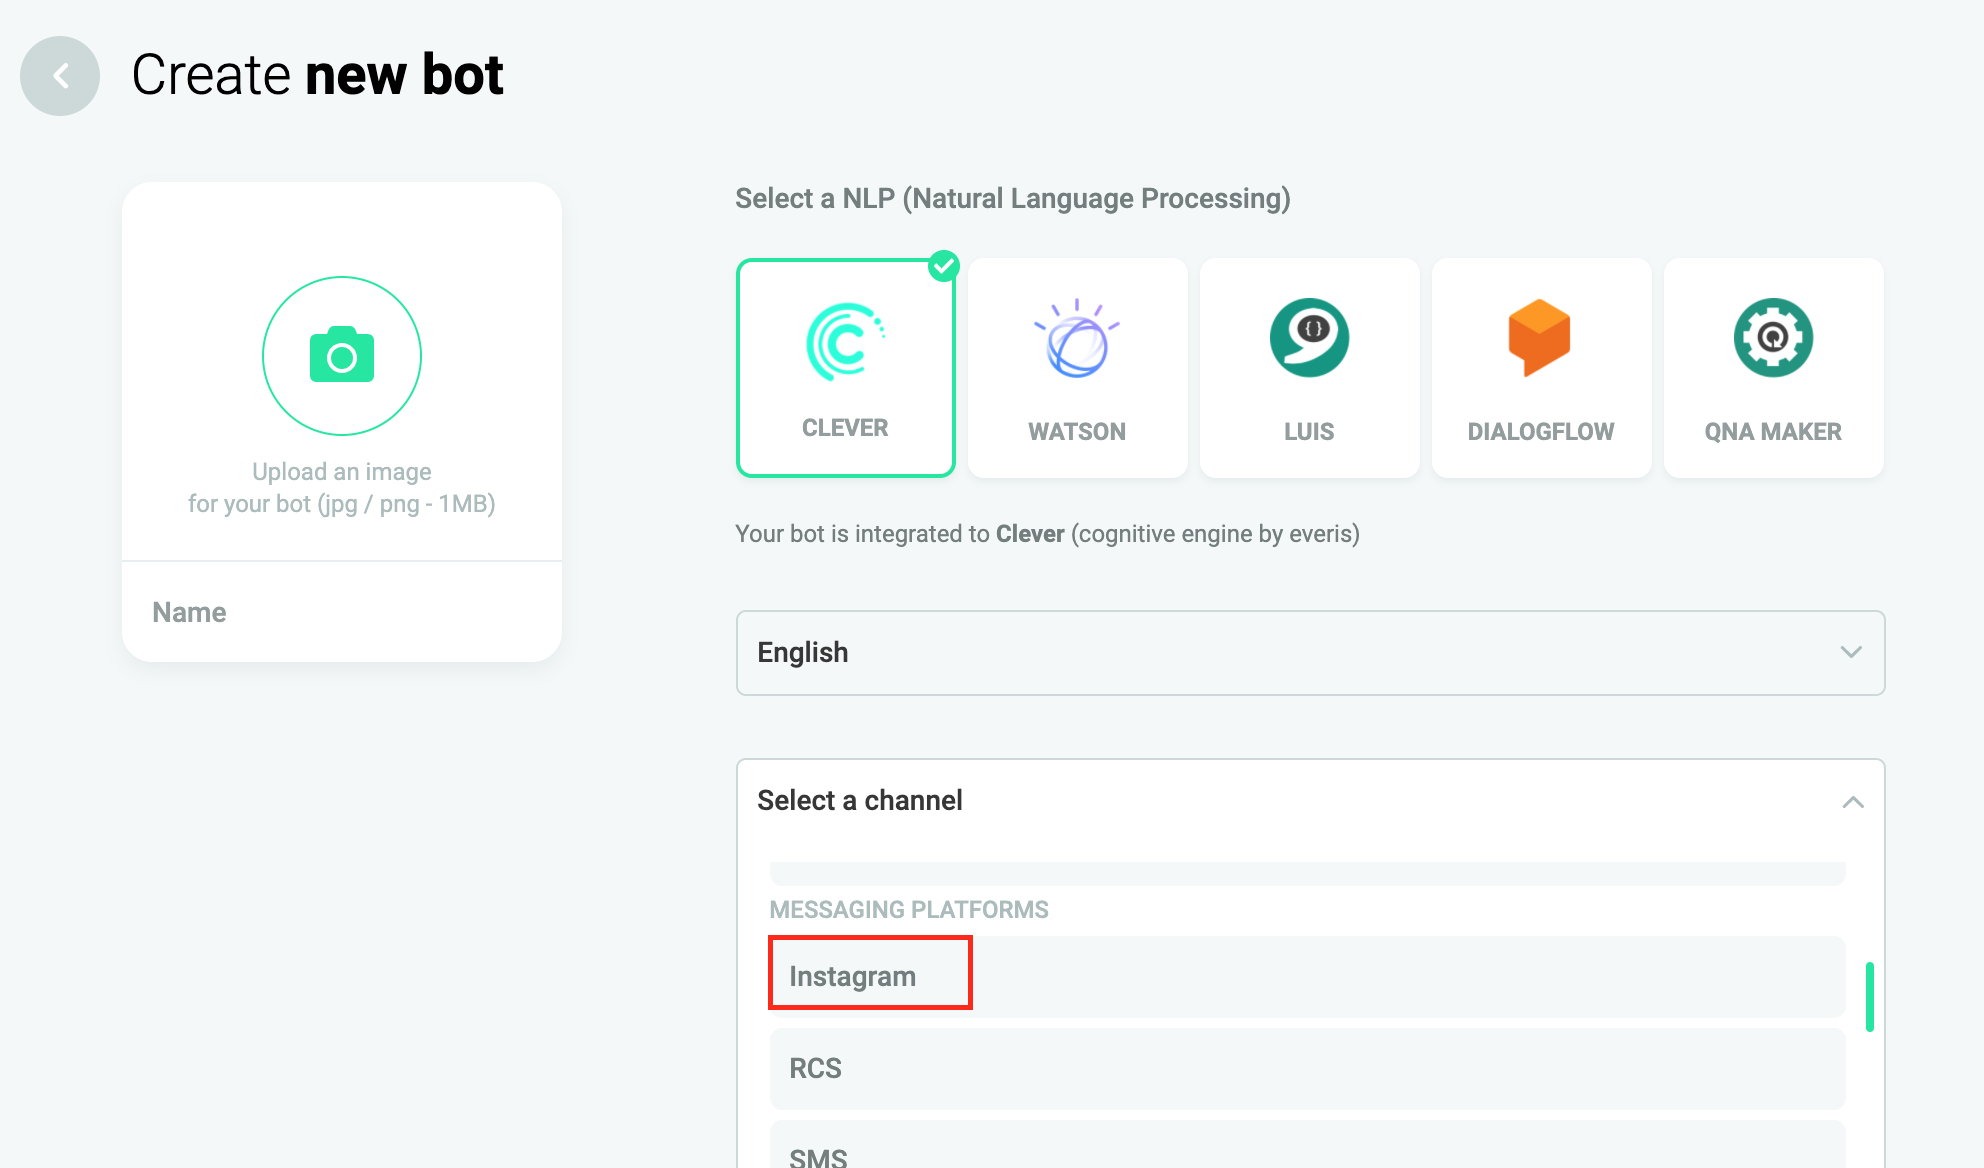This screenshot has width=1984, height=1168.
Task: Click the QnA Maker gear icon
Action: pos(1773,338)
